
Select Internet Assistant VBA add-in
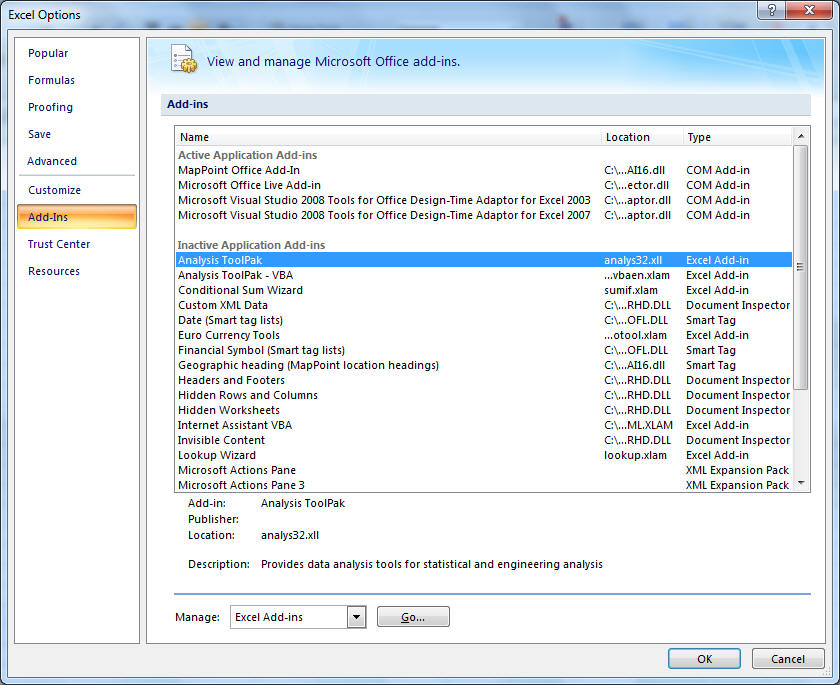[484, 425]
